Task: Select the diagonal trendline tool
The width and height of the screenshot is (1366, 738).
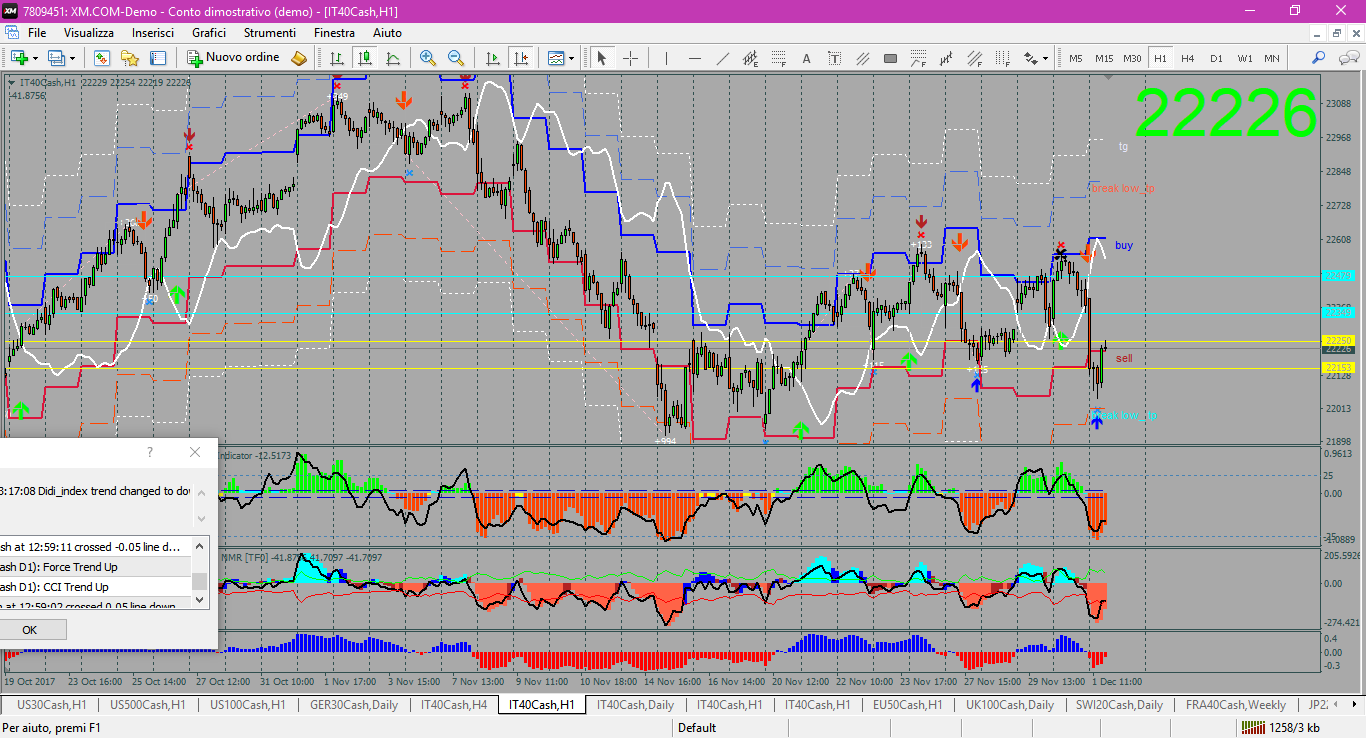Action: [723, 58]
